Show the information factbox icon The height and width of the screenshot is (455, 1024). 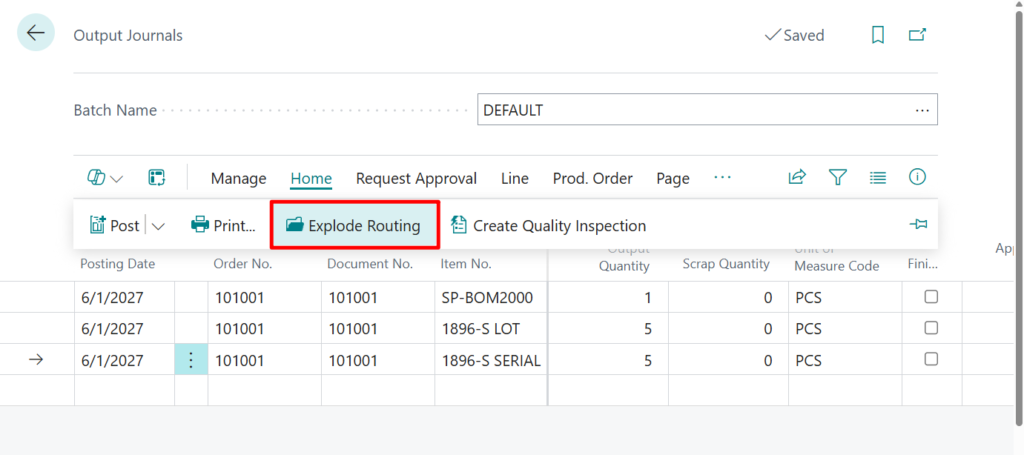917,178
